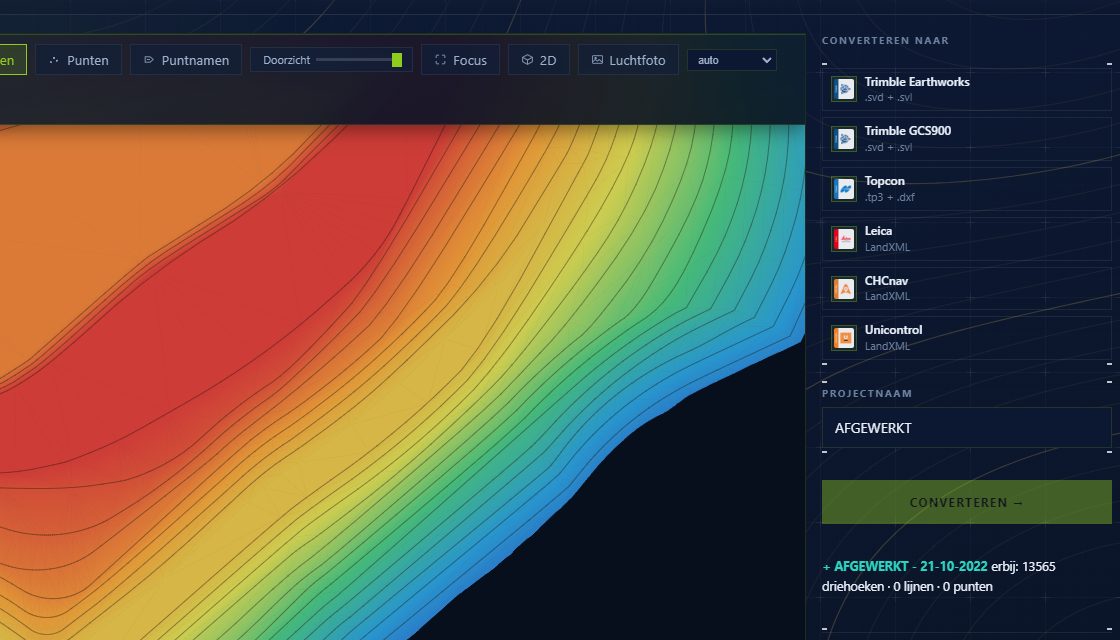Click the AFGEWERKT - 21-10-2022 status text

point(911,566)
